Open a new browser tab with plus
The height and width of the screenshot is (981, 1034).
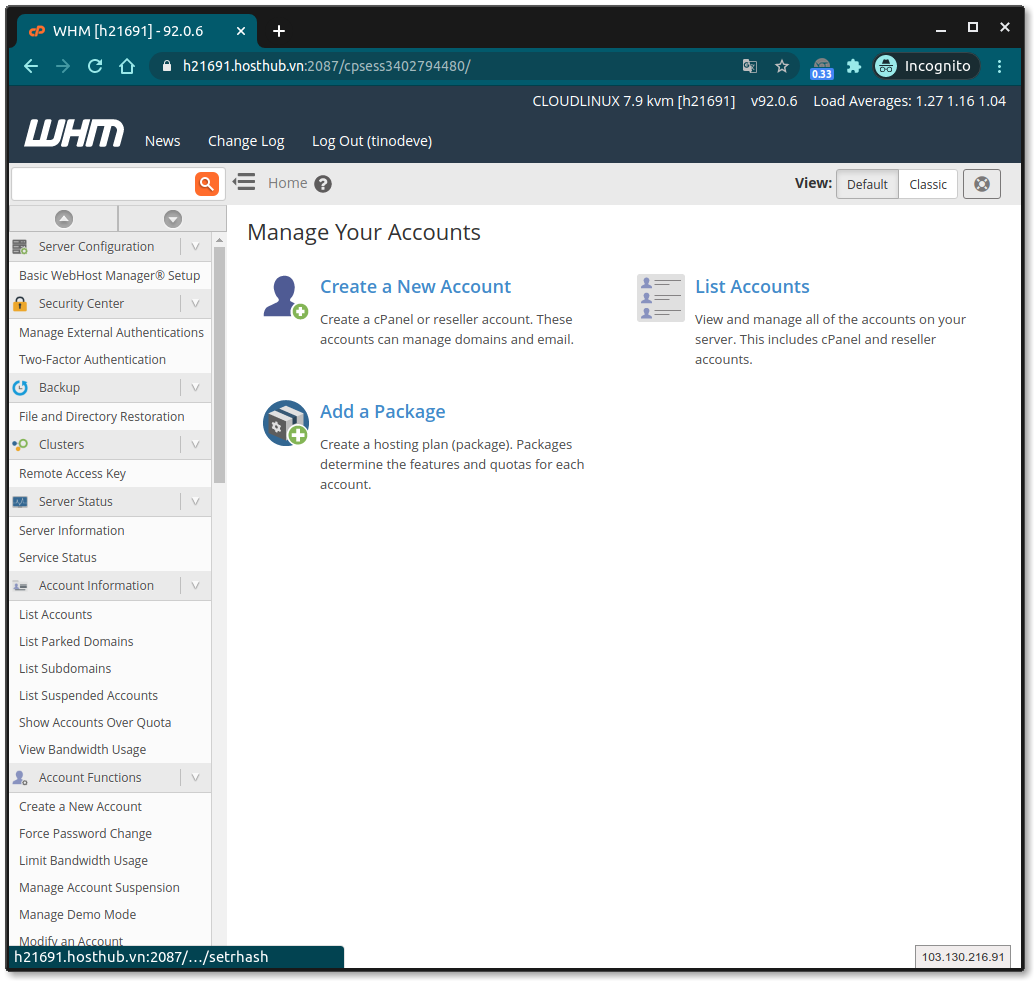[x=279, y=31]
